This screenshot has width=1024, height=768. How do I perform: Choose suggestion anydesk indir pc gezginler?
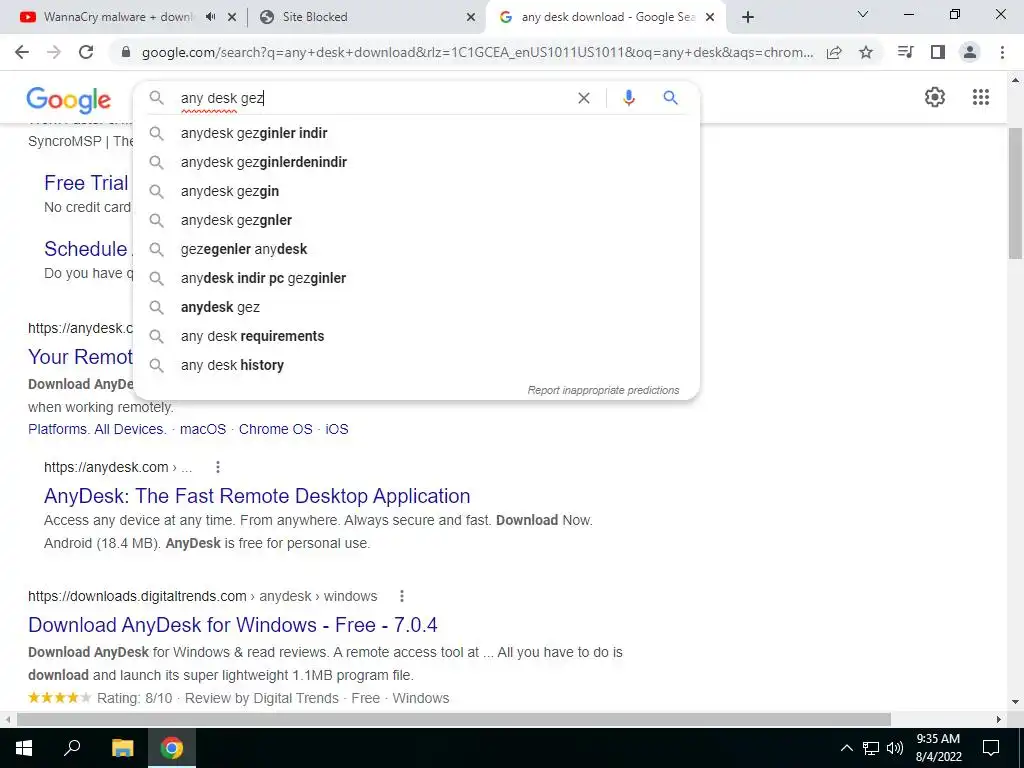tap(417, 278)
